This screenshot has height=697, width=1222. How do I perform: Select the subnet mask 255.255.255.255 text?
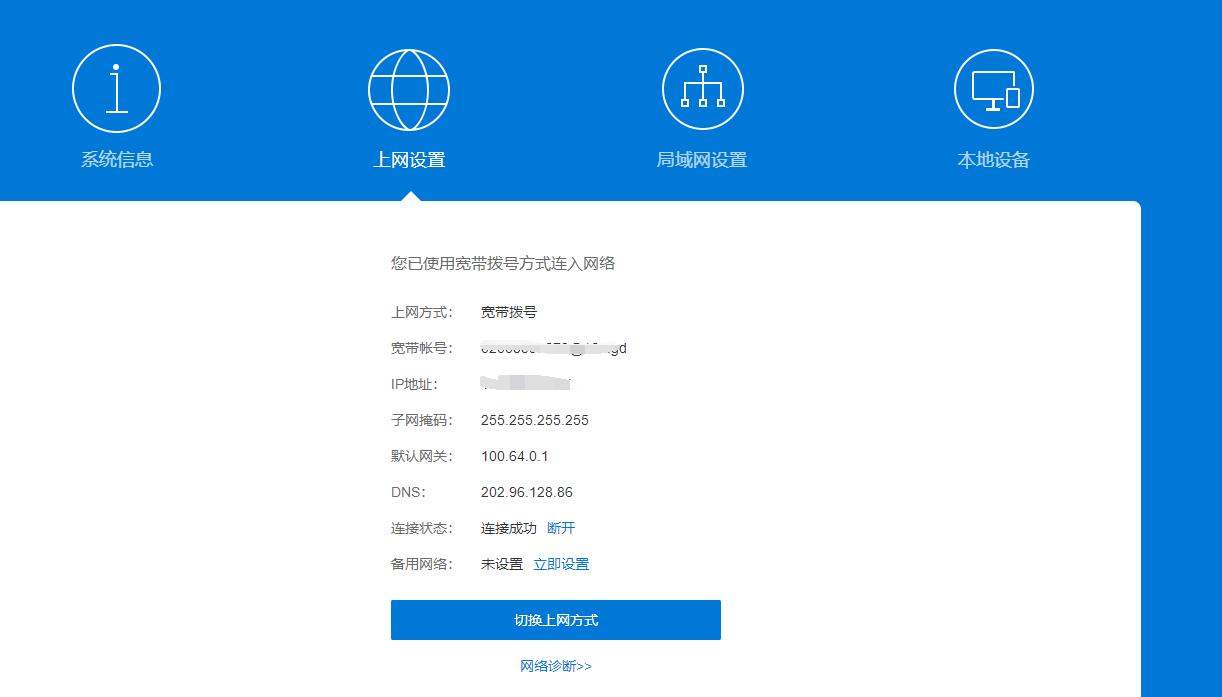[535, 420]
